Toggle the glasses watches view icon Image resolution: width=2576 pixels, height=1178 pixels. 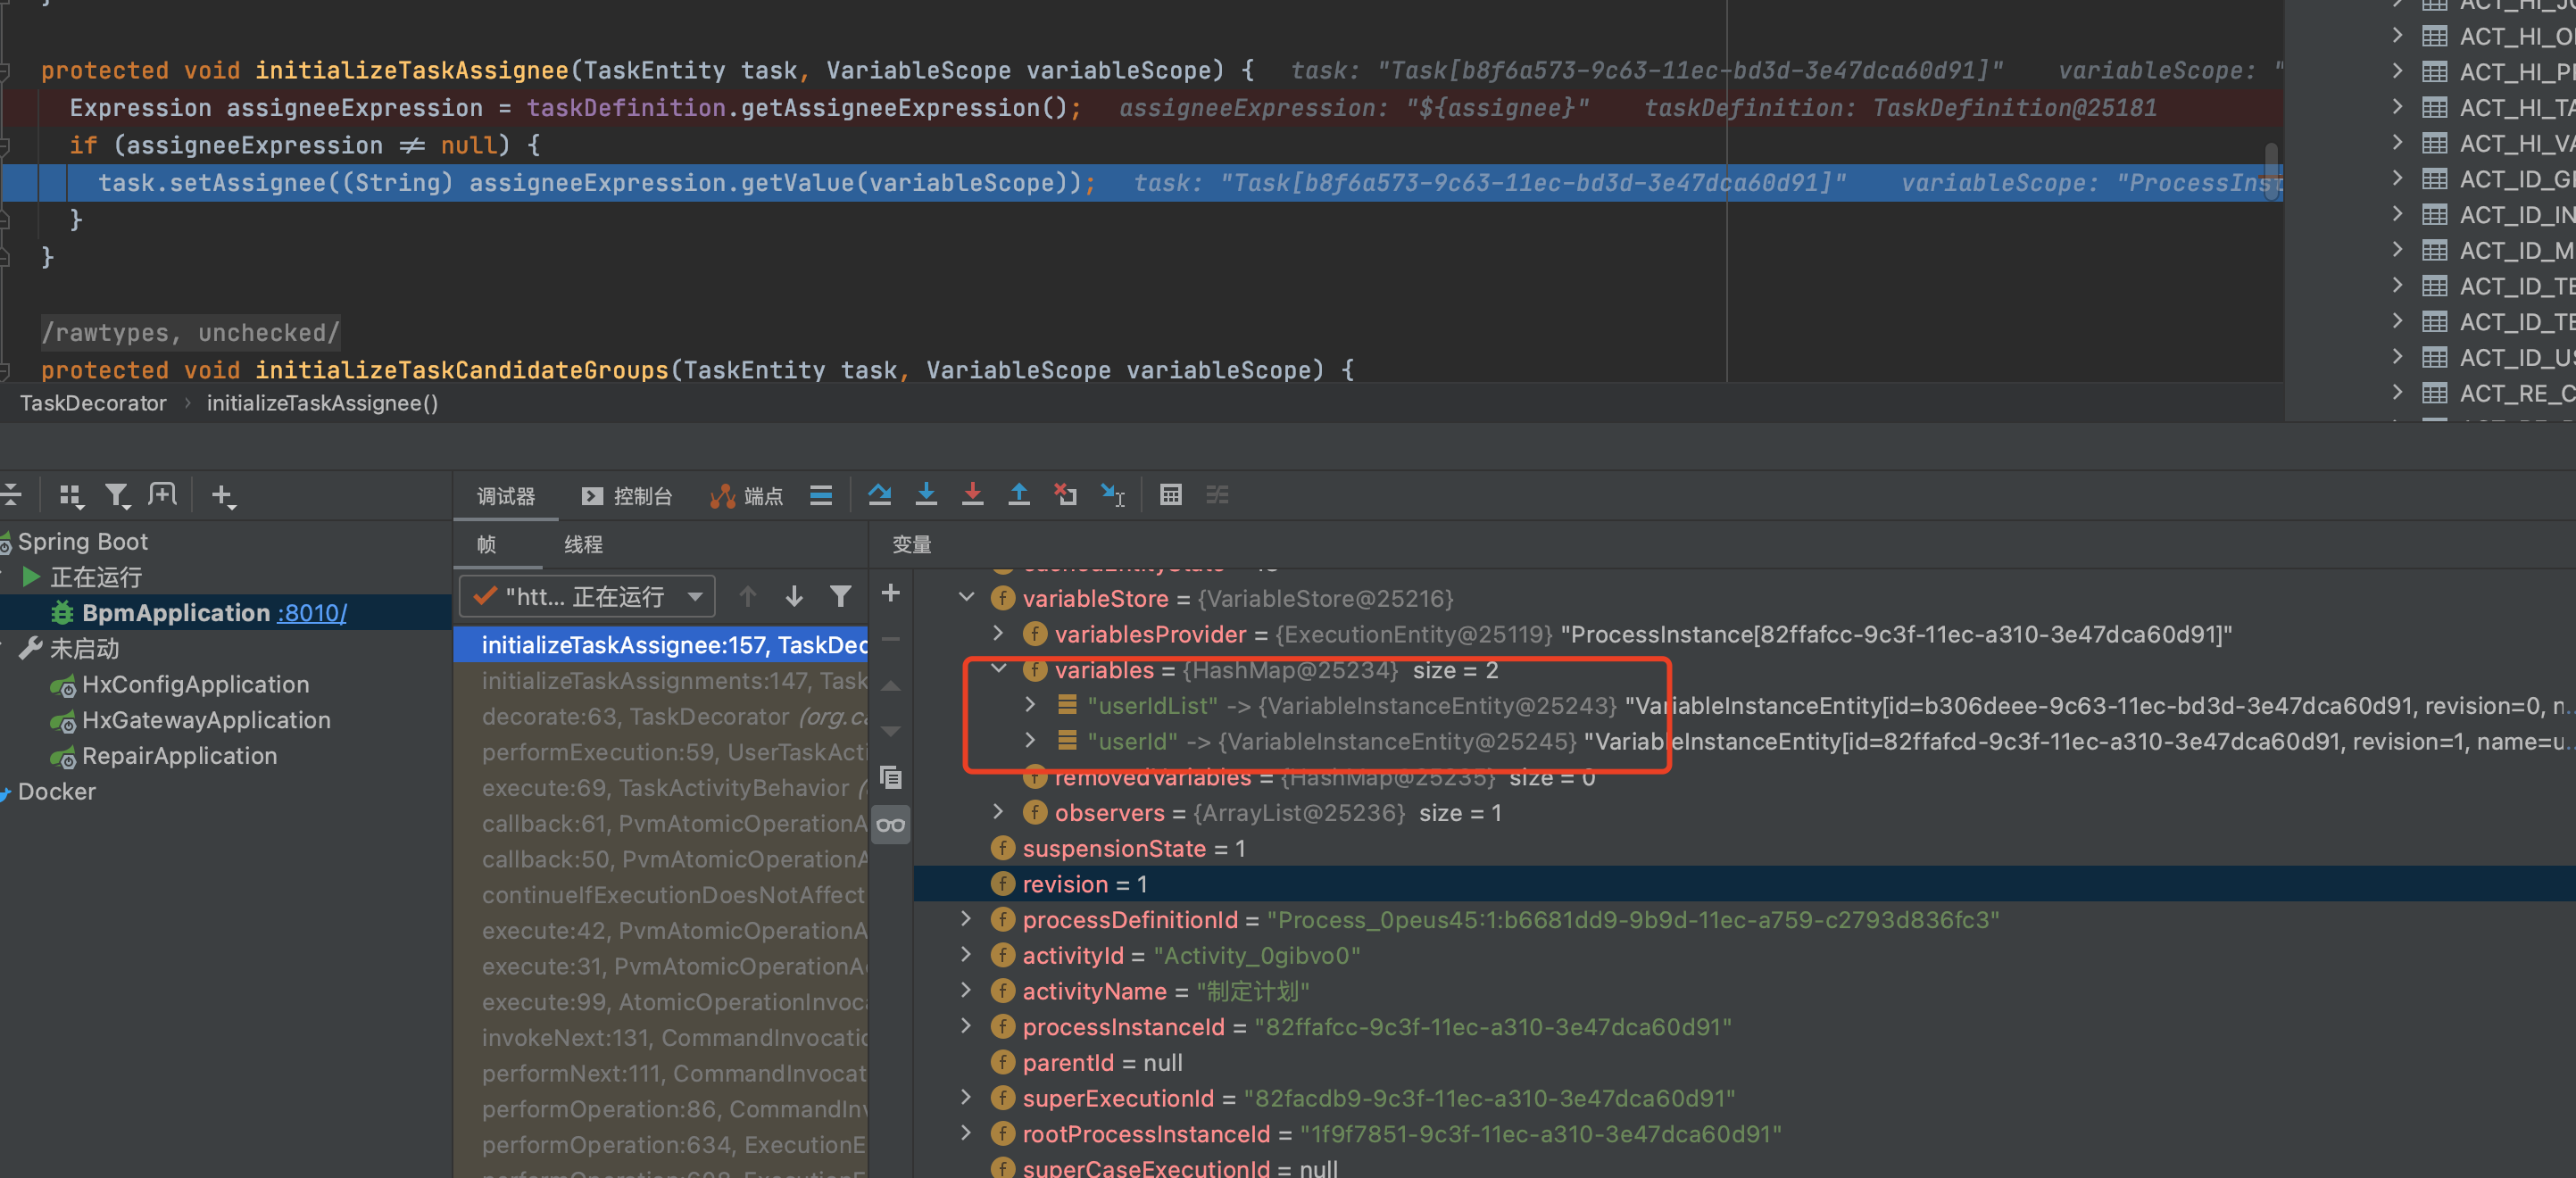(890, 825)
